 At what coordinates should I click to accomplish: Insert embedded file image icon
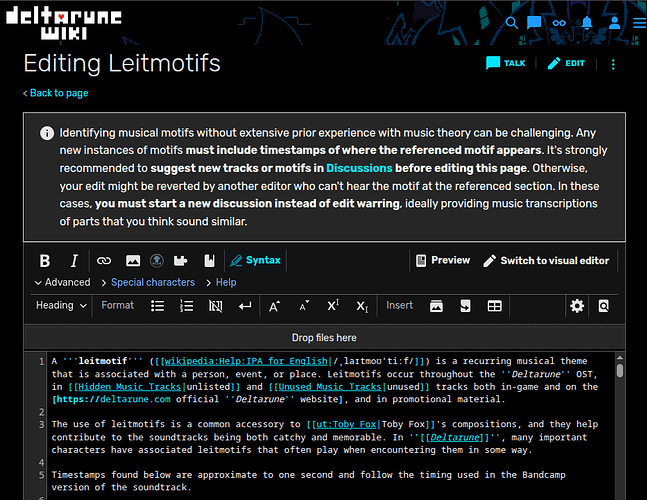(x=133, y=261)
